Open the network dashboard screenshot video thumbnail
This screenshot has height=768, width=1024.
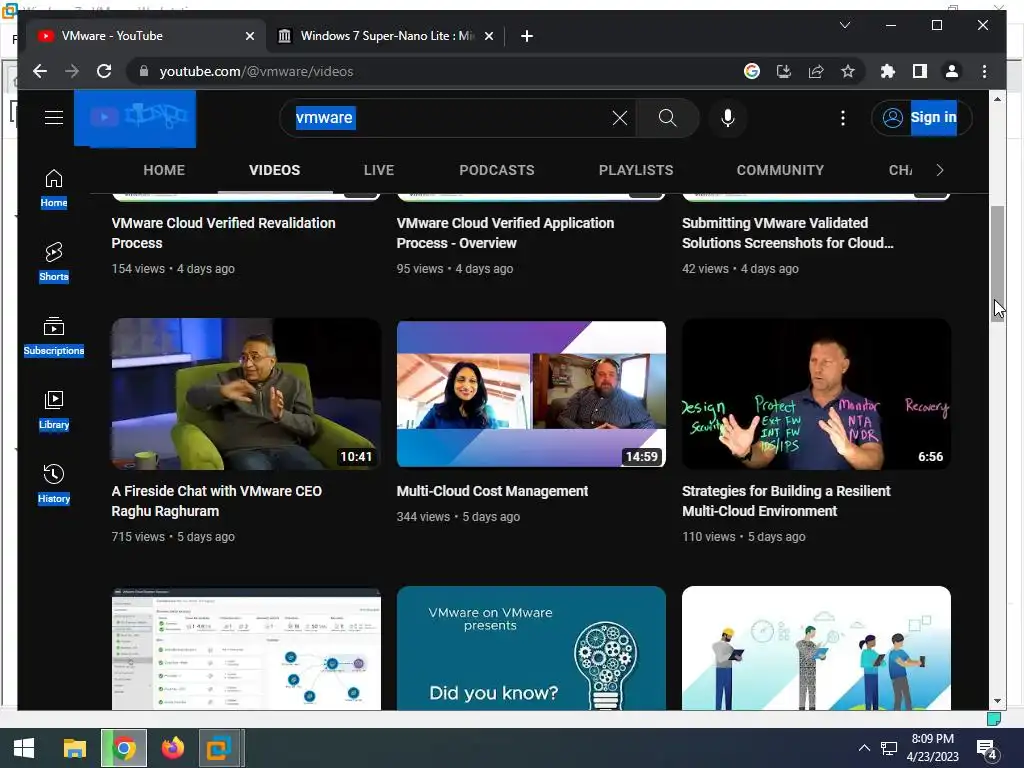pos(246,648)
